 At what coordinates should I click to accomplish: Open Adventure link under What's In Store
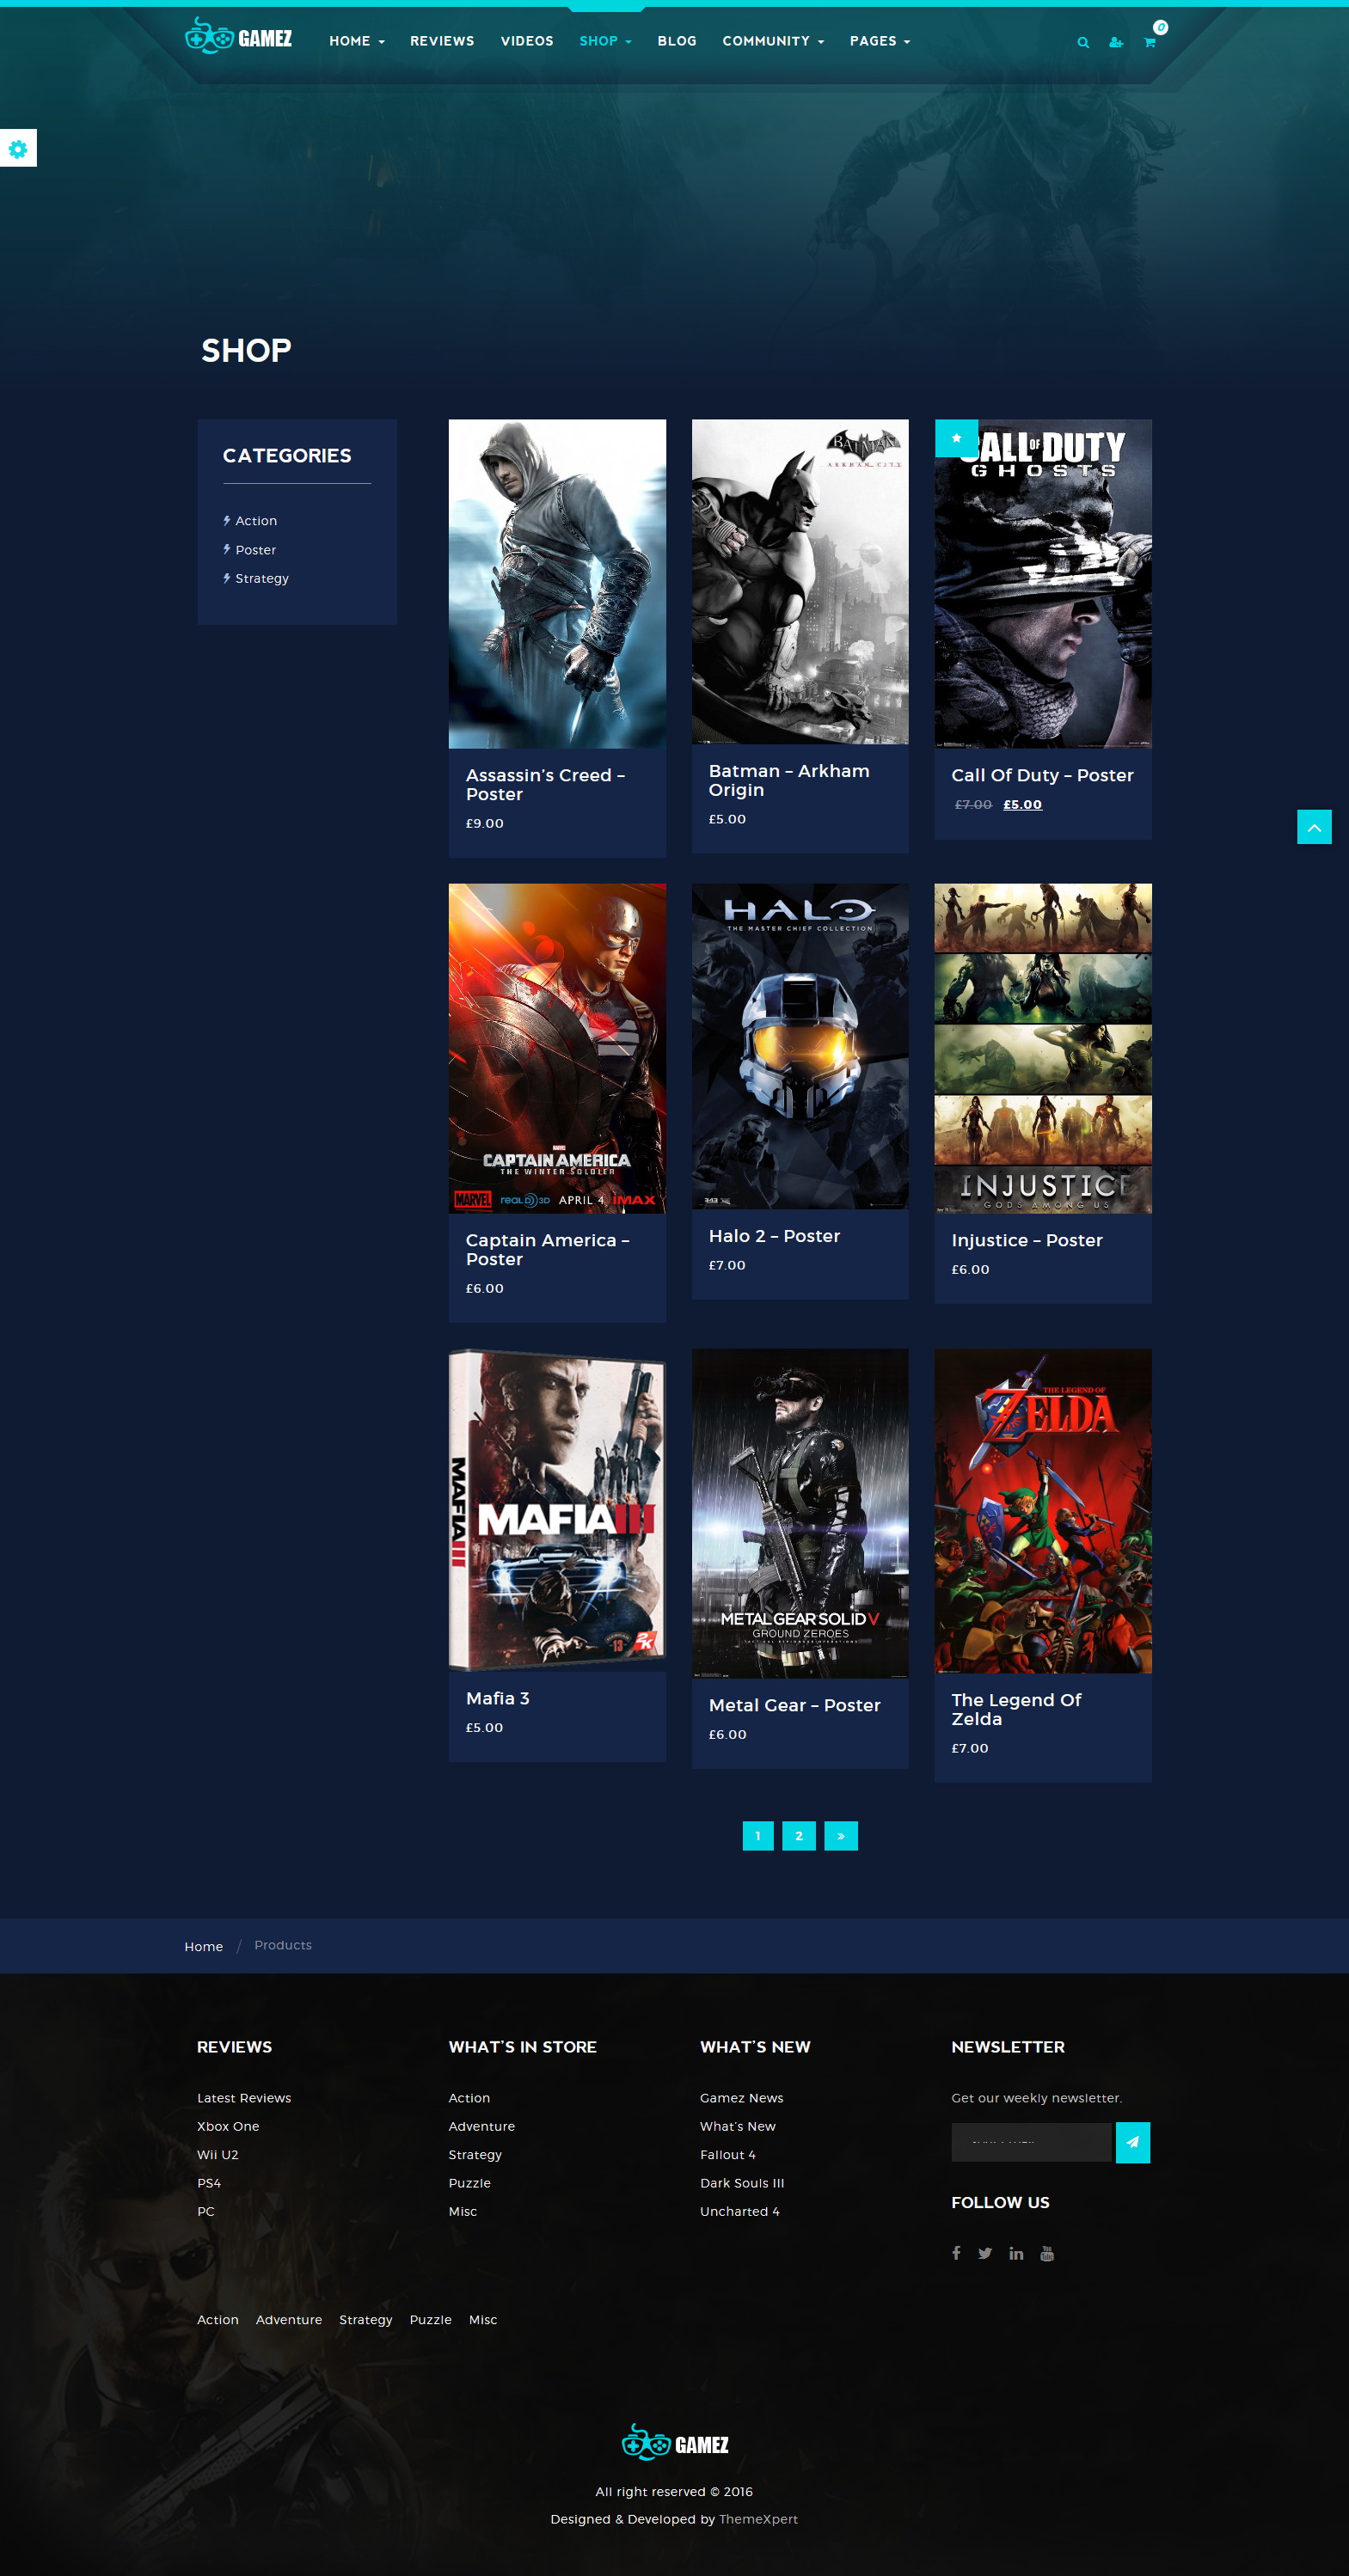(482, 2126)
